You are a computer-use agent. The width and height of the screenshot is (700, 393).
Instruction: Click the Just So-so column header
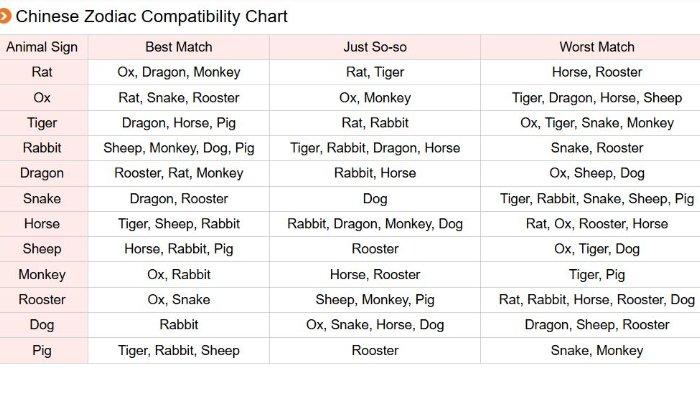coord(375,47)
